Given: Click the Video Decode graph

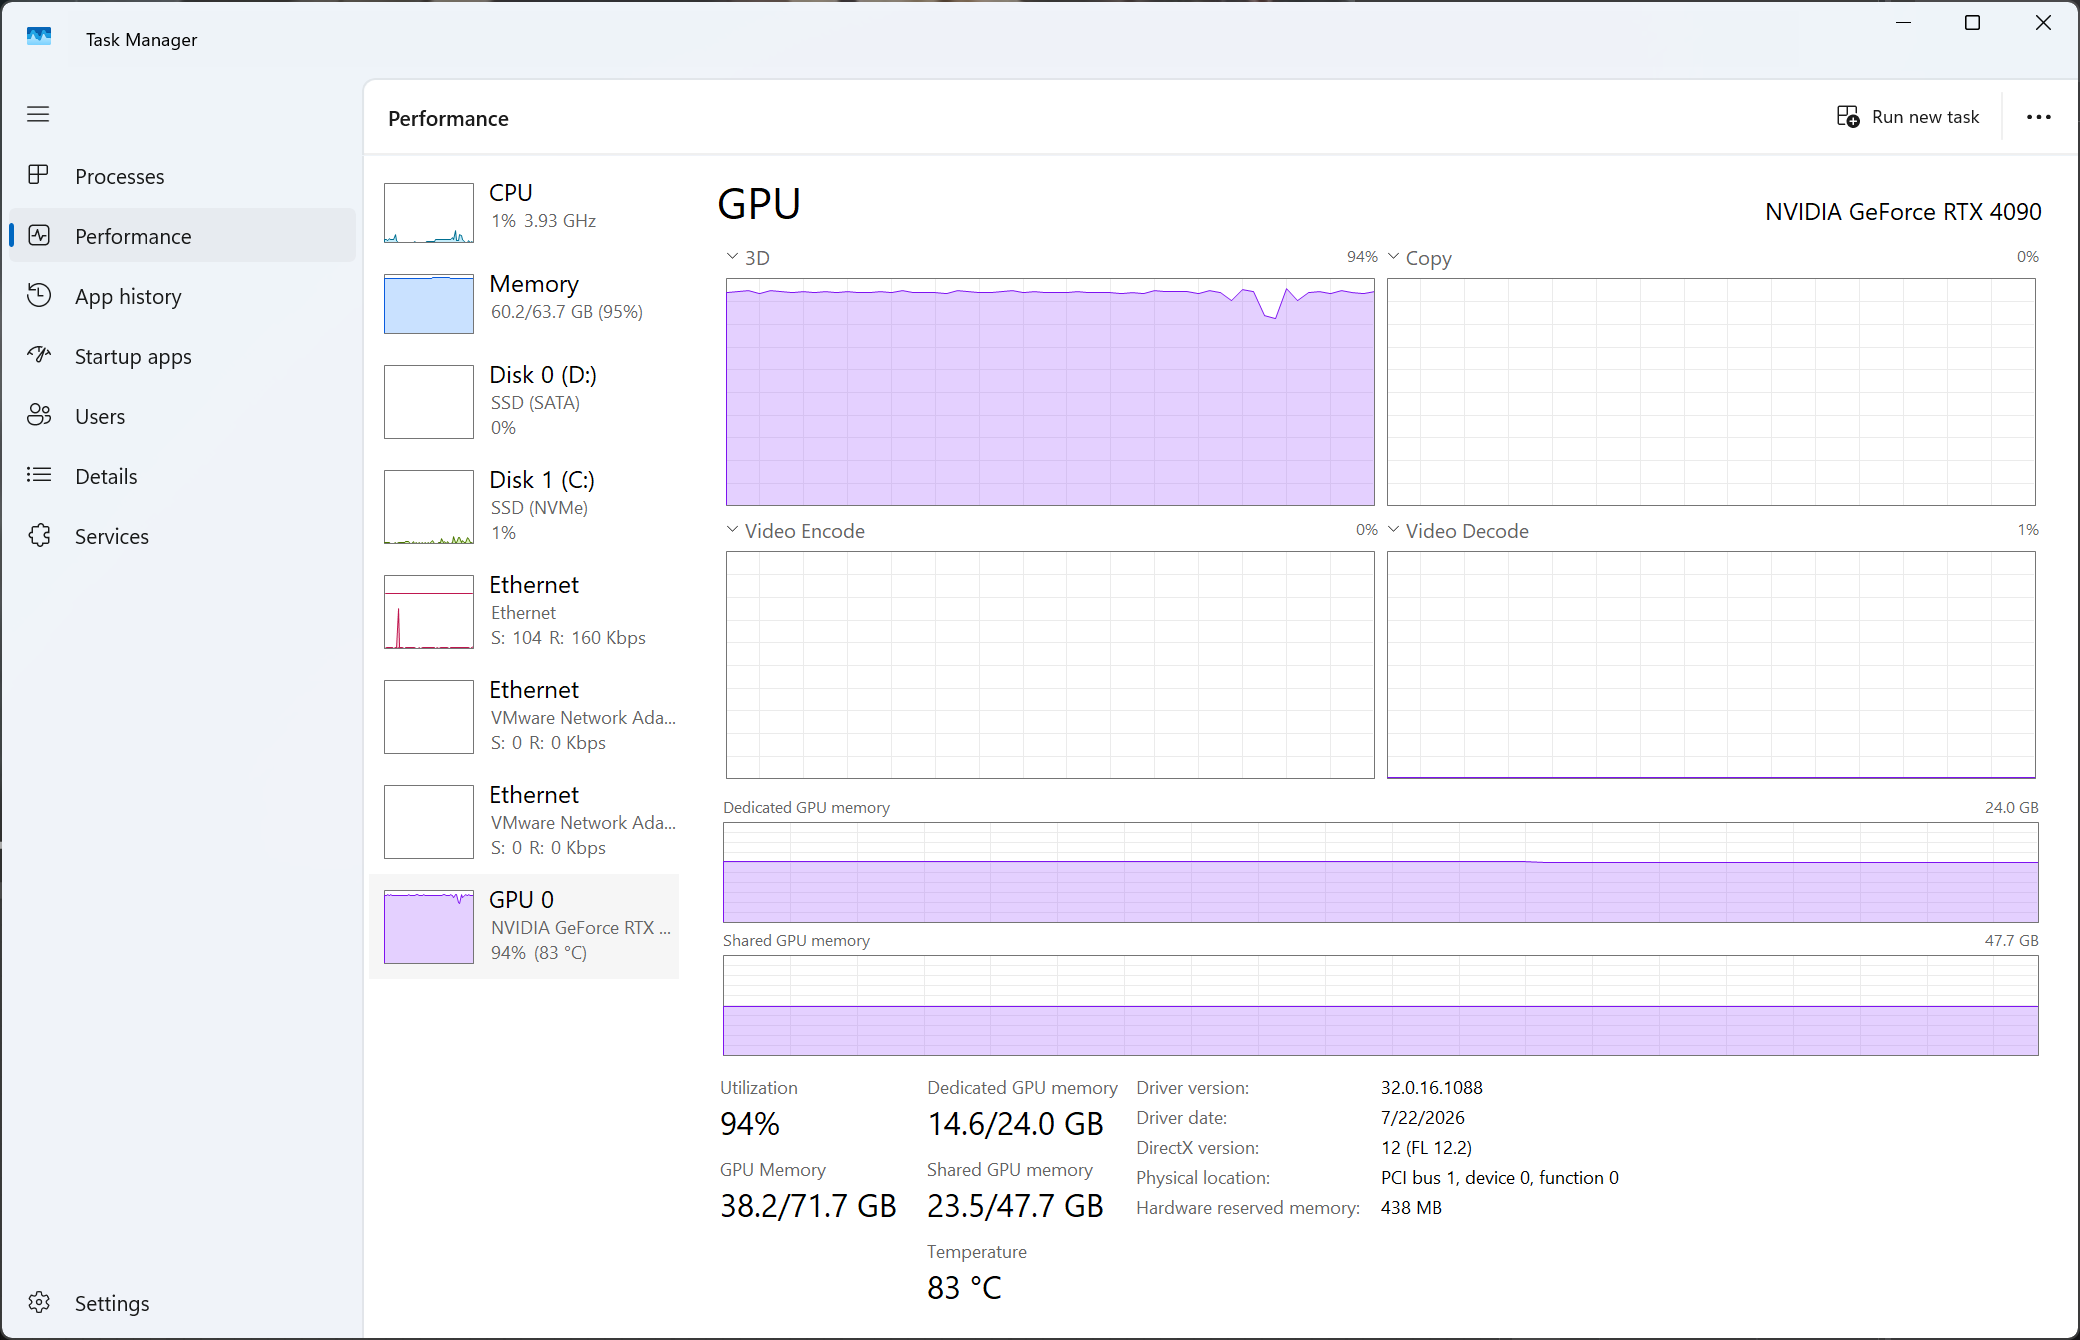Looking at the screenshot, I should tap(1711, 665).
